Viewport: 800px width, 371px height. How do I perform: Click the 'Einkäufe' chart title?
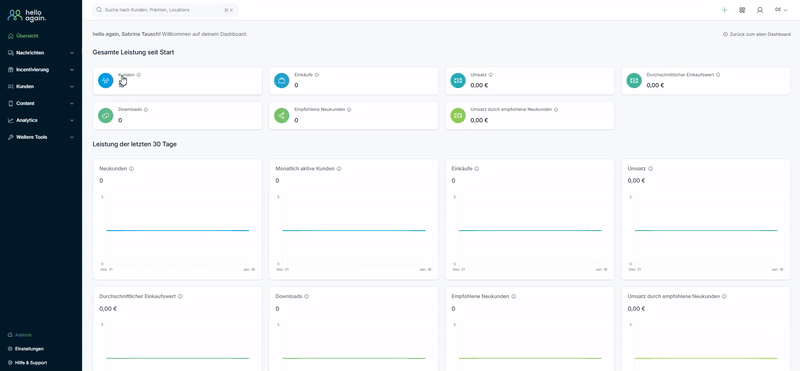tap(462, 169)
